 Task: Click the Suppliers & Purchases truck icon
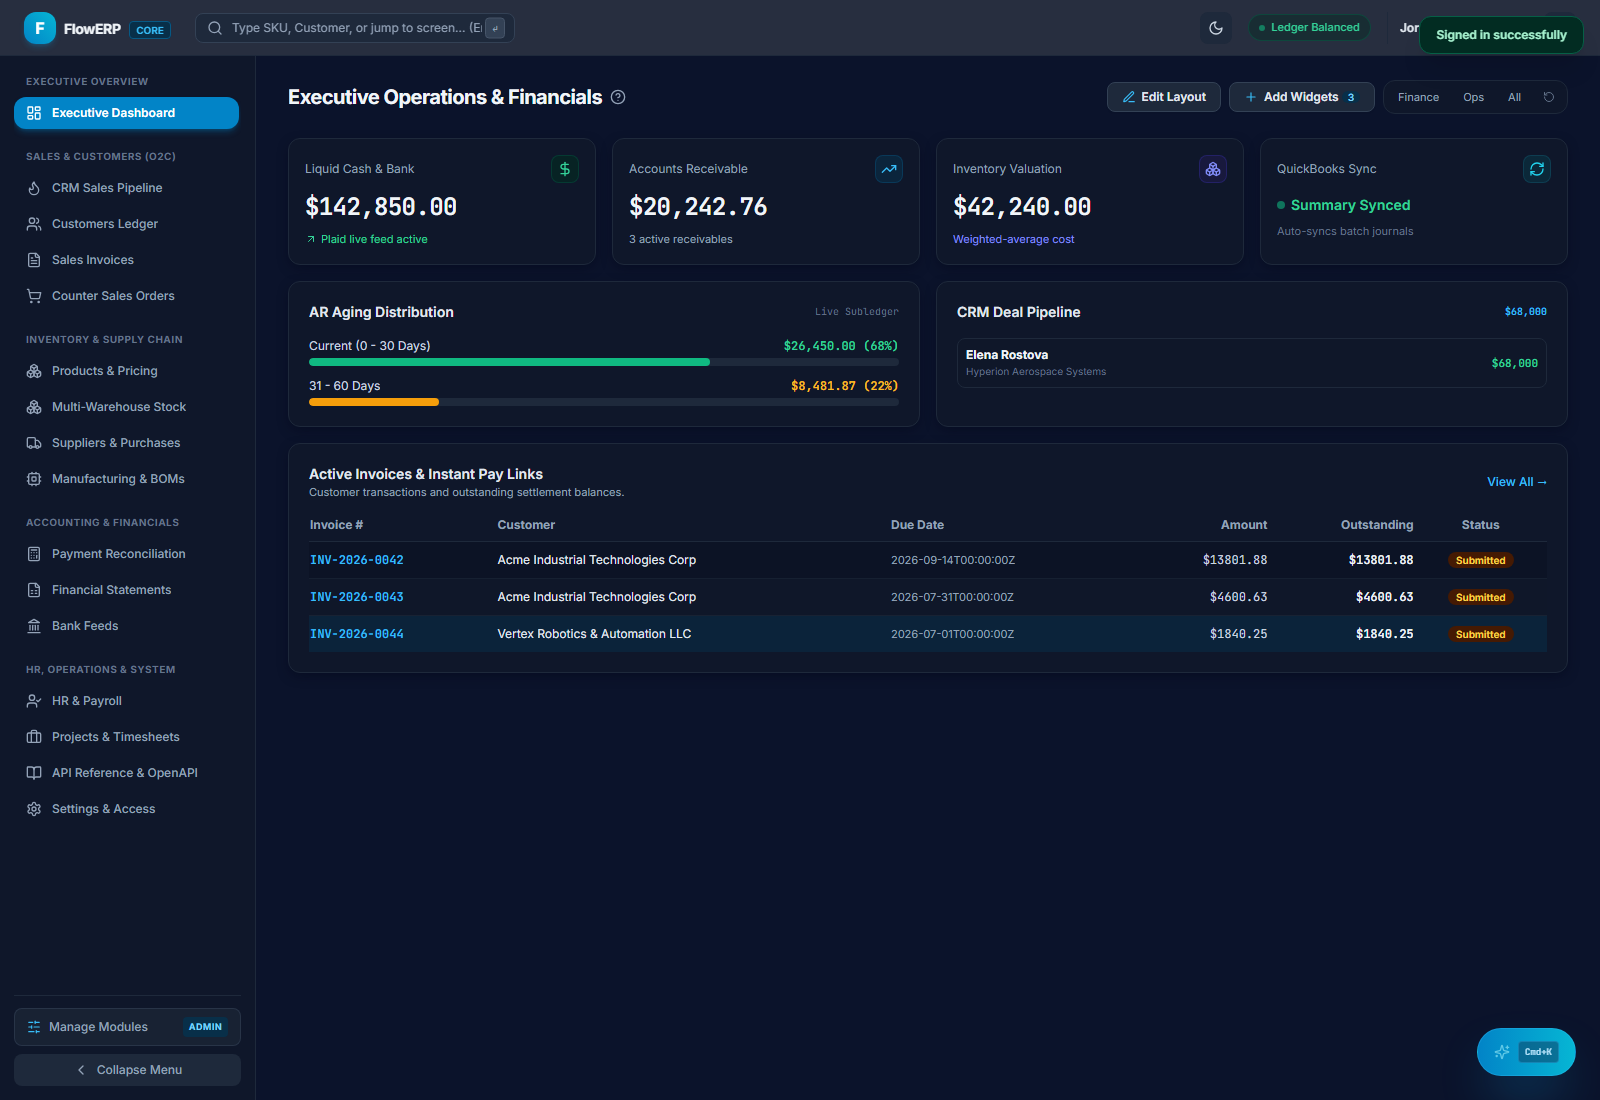coord(34,443)
